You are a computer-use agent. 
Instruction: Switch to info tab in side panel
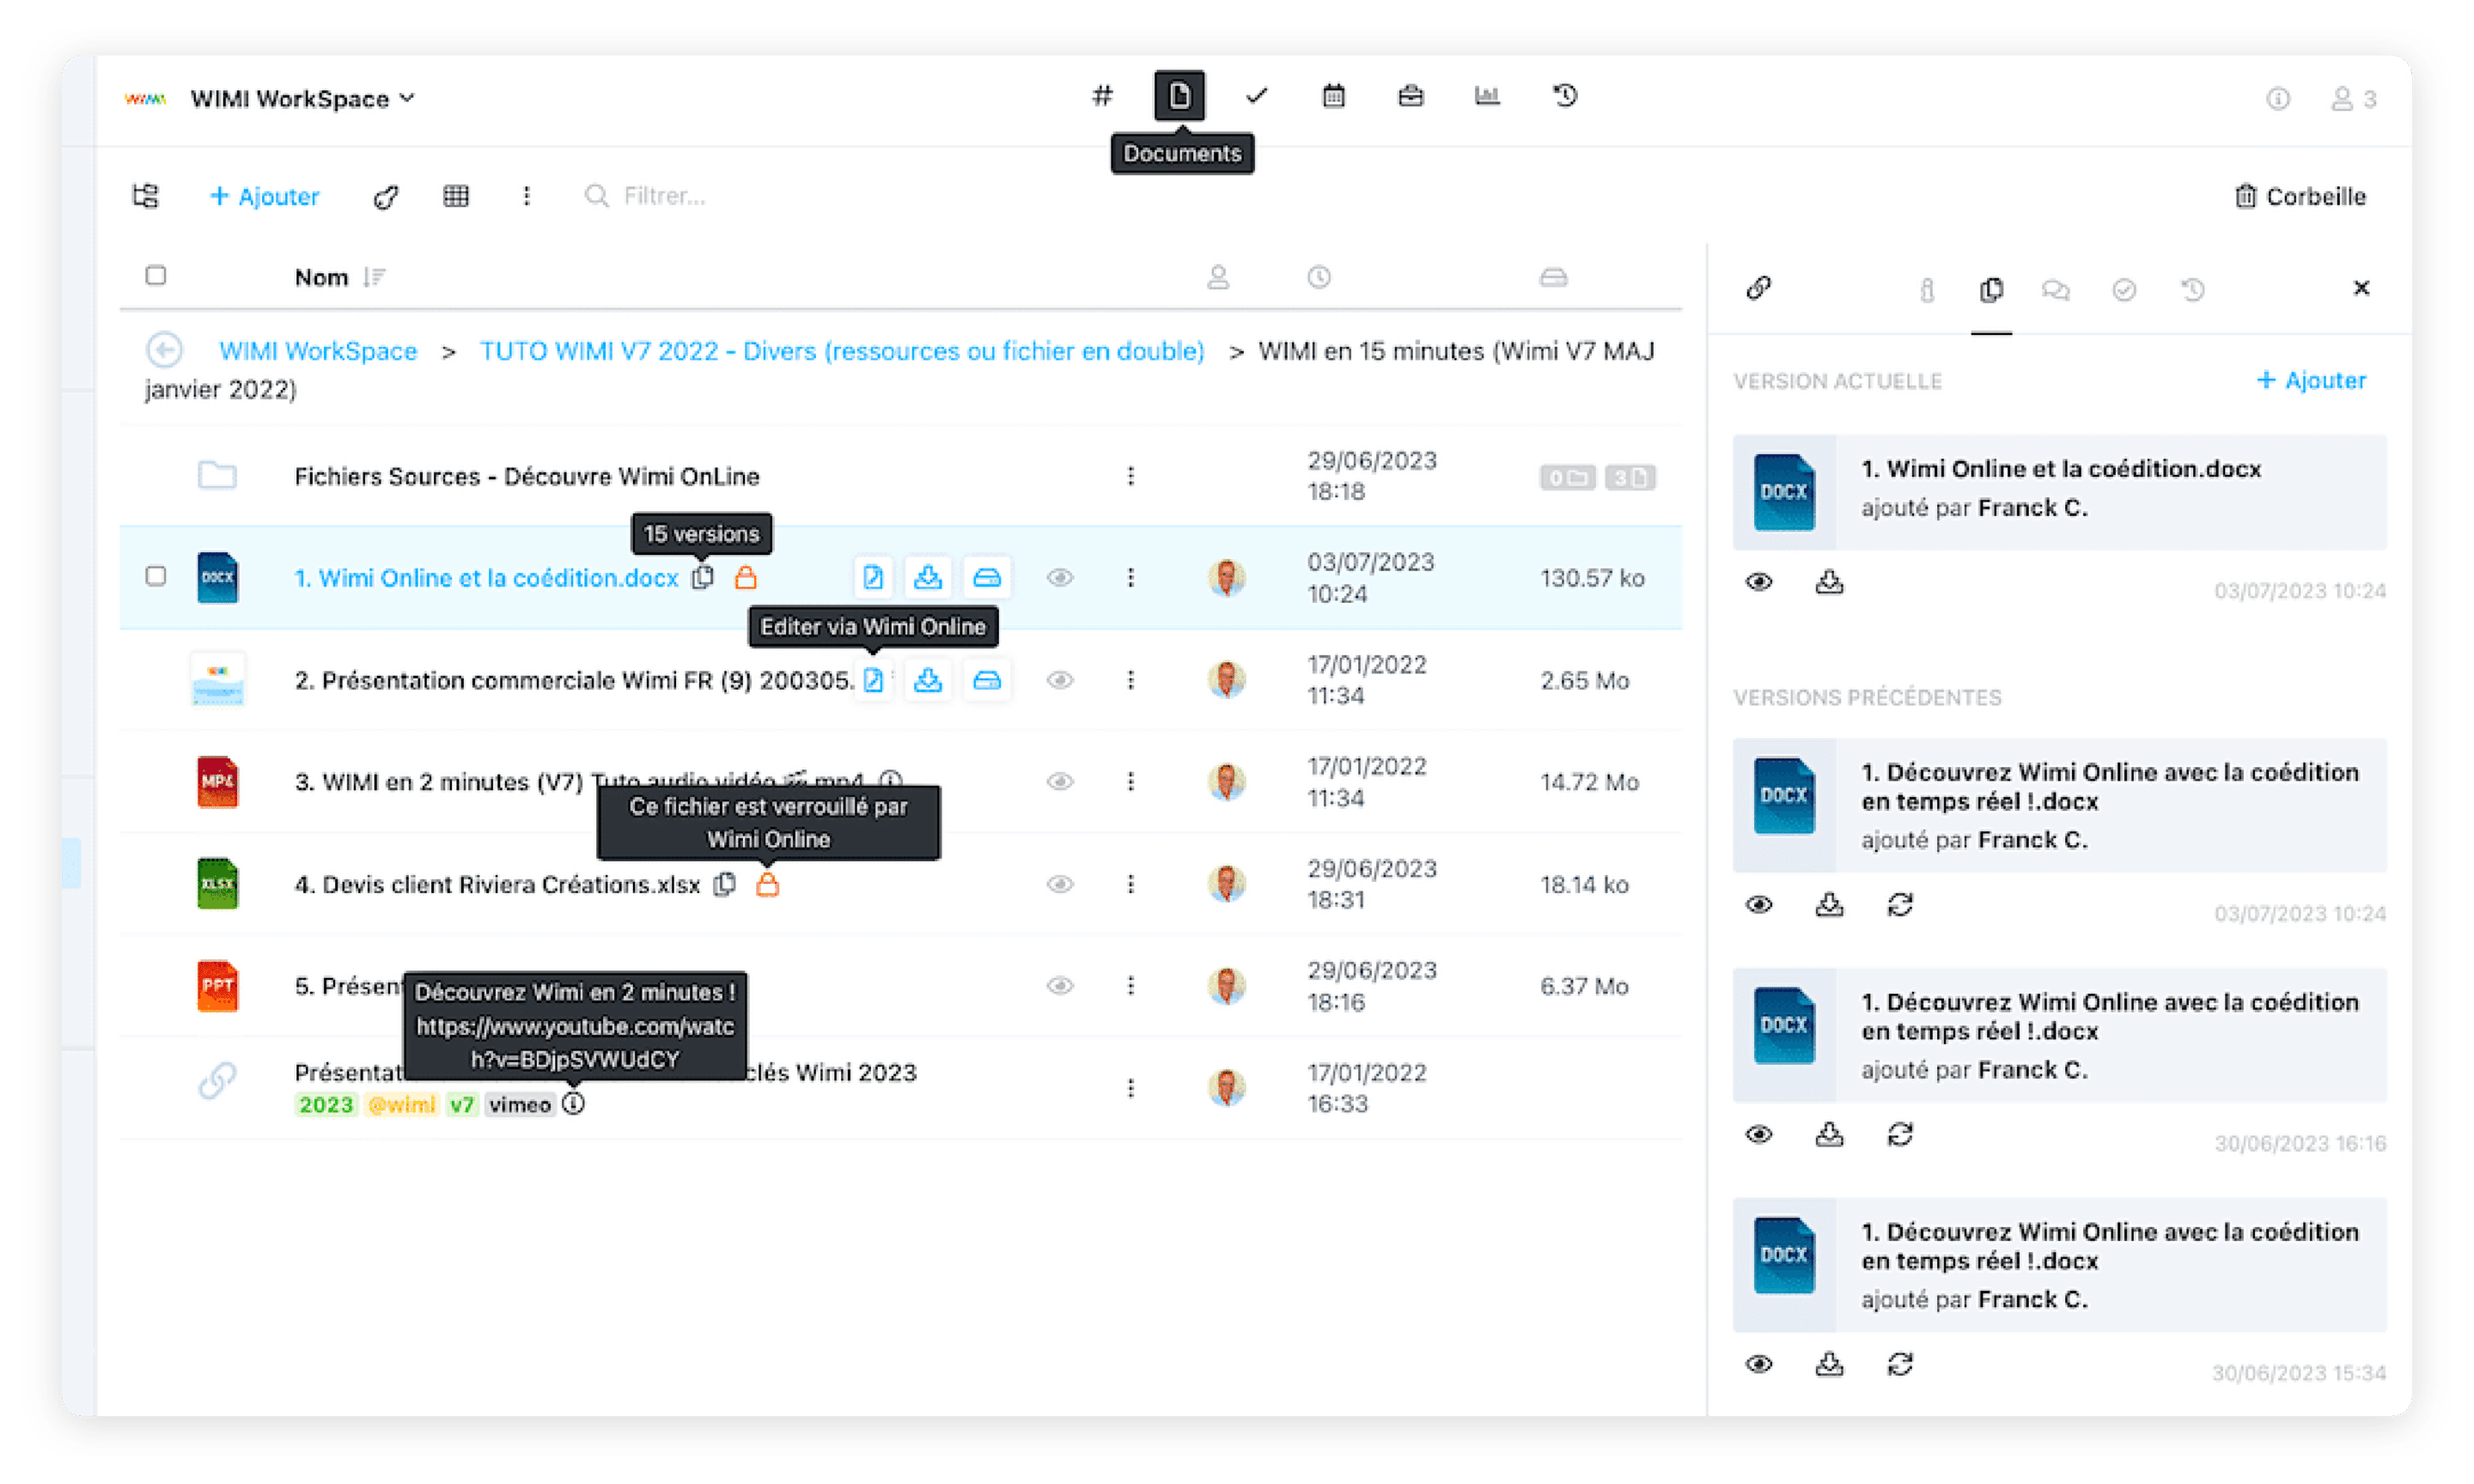(x=1926, y=290)
